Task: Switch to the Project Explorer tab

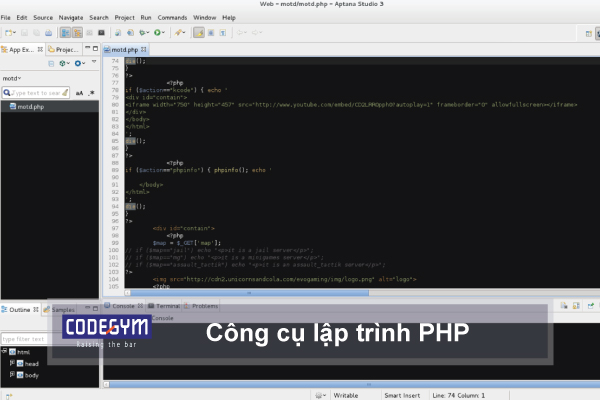Action: click(x=64, y=50)
